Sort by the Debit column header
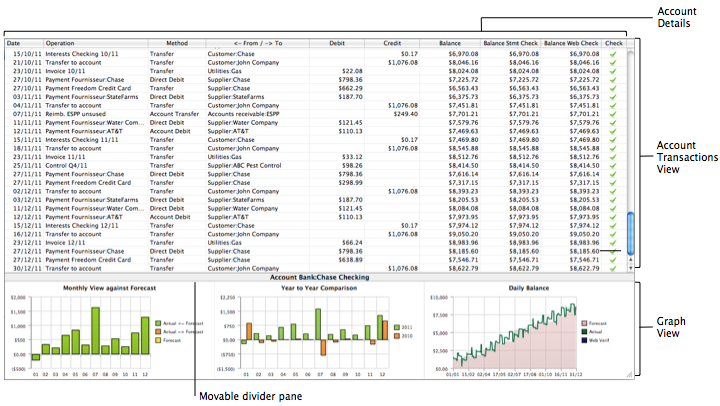The image size is (720, 406). [337, 43]
